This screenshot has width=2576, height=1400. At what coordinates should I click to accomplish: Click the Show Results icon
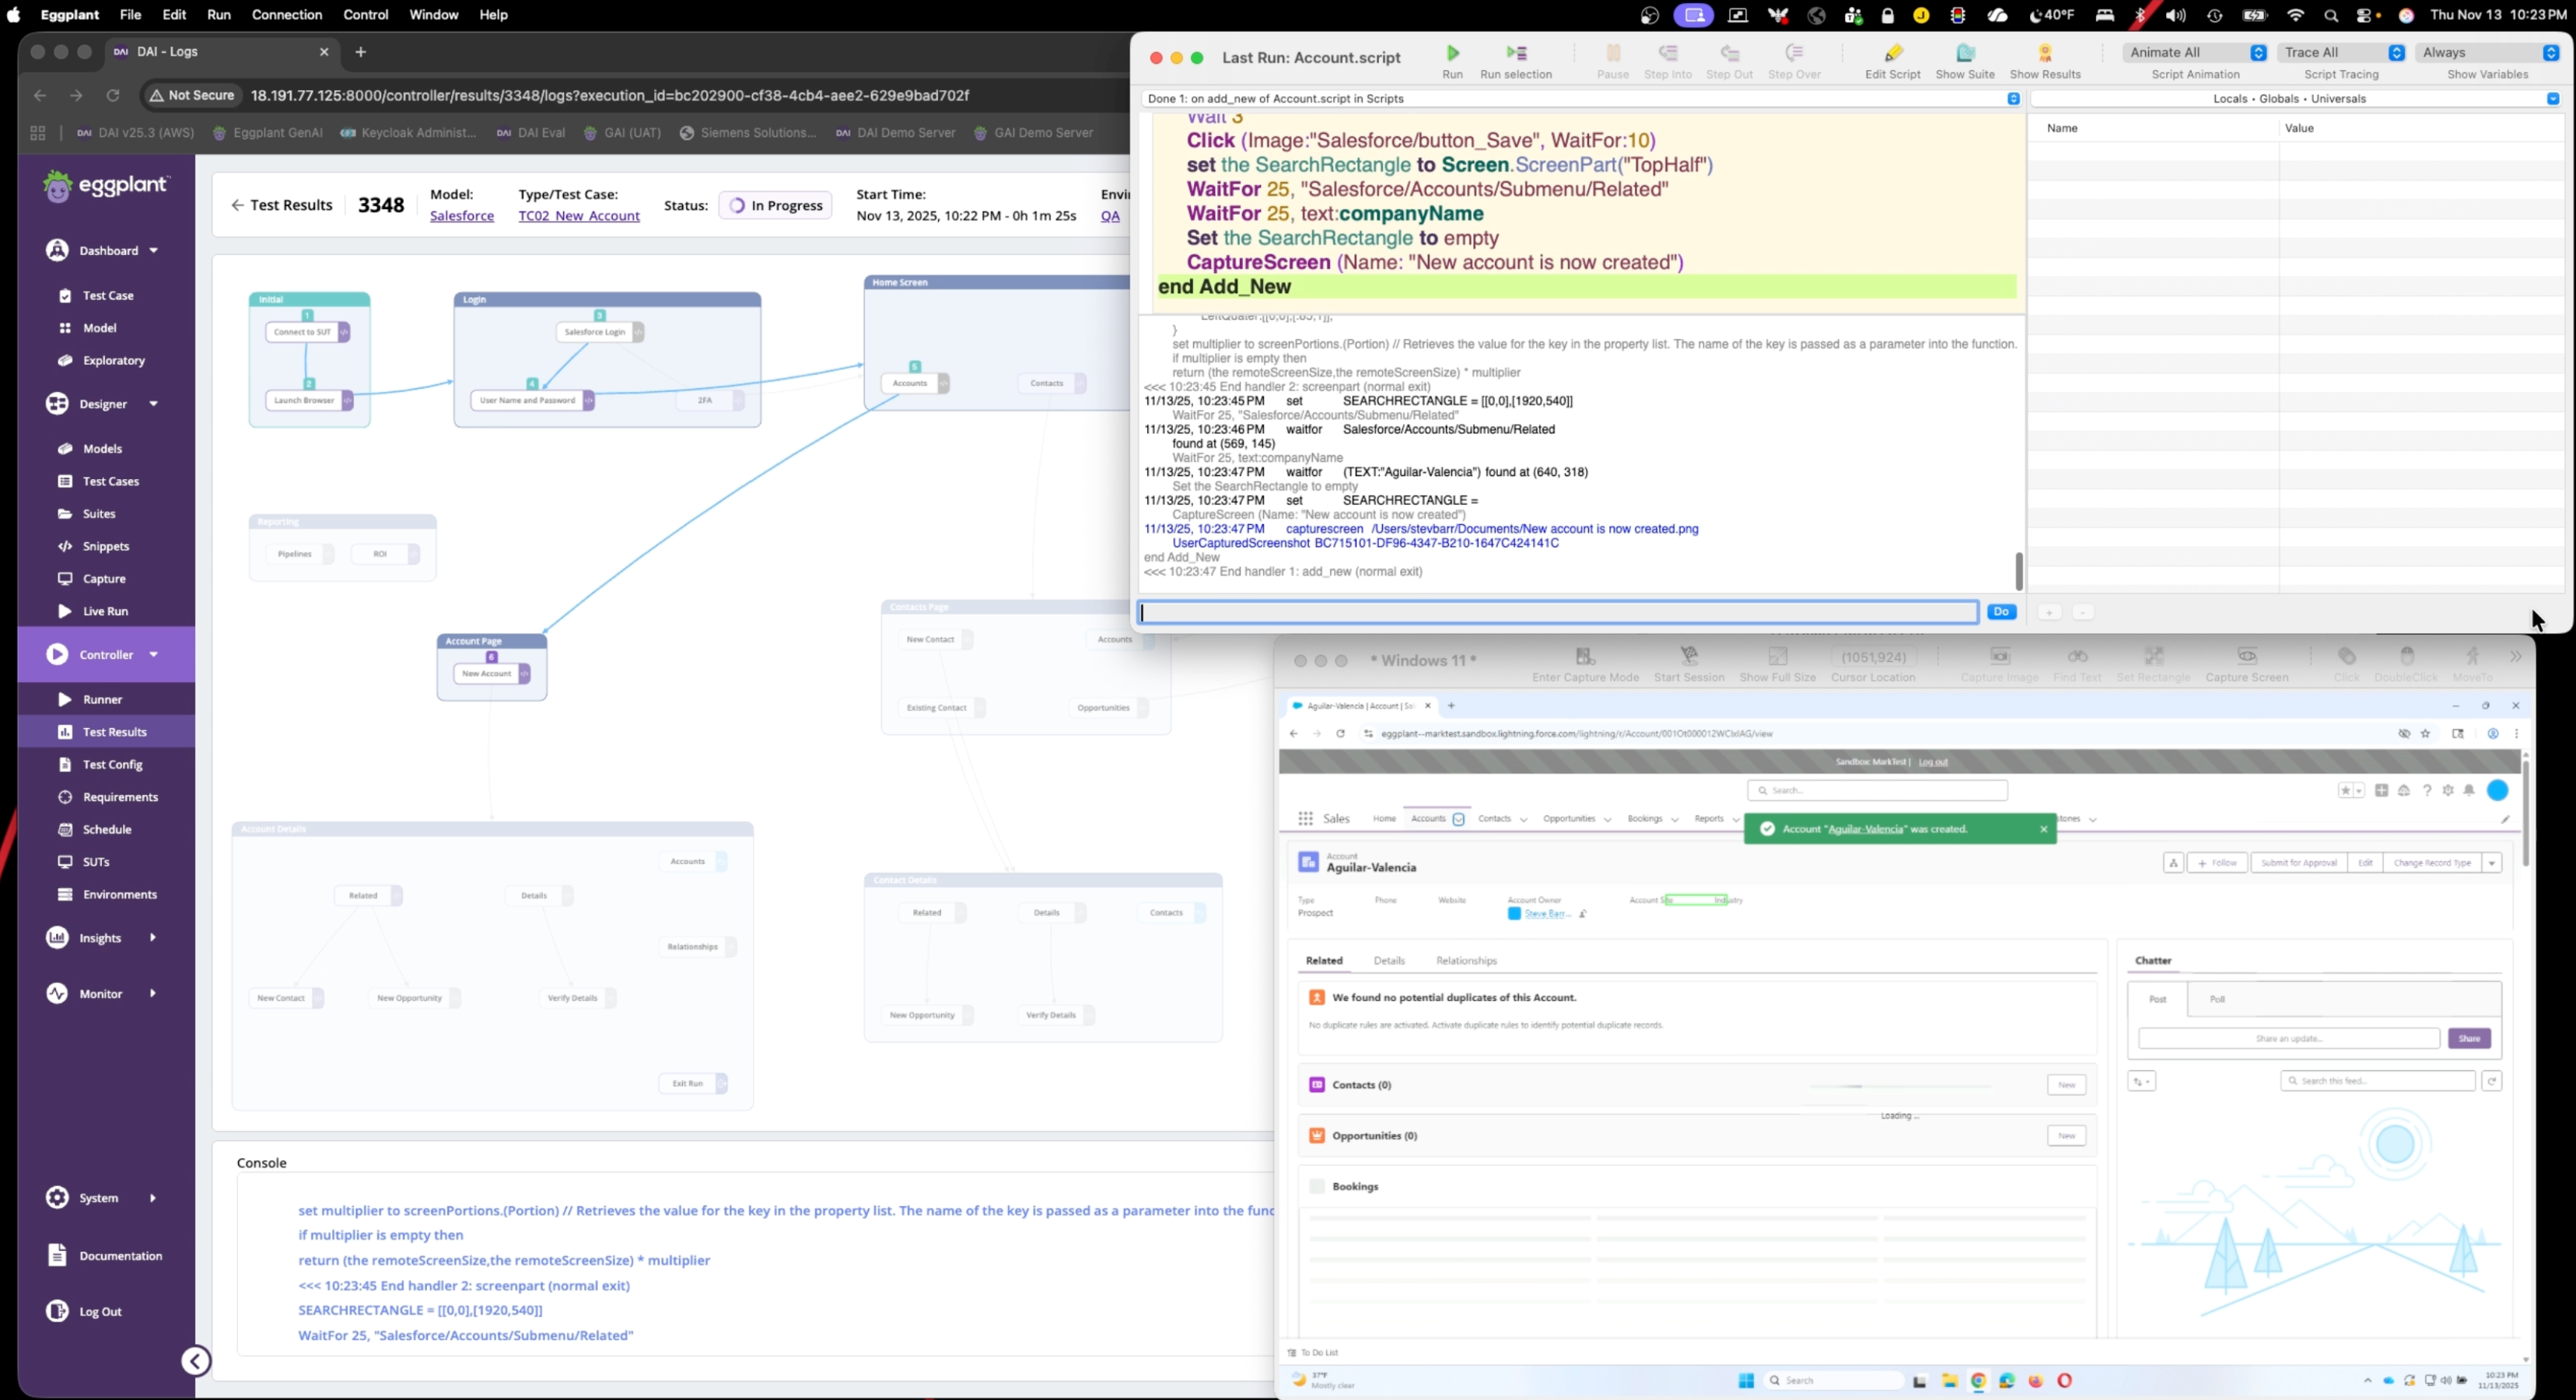[2045, 53]
